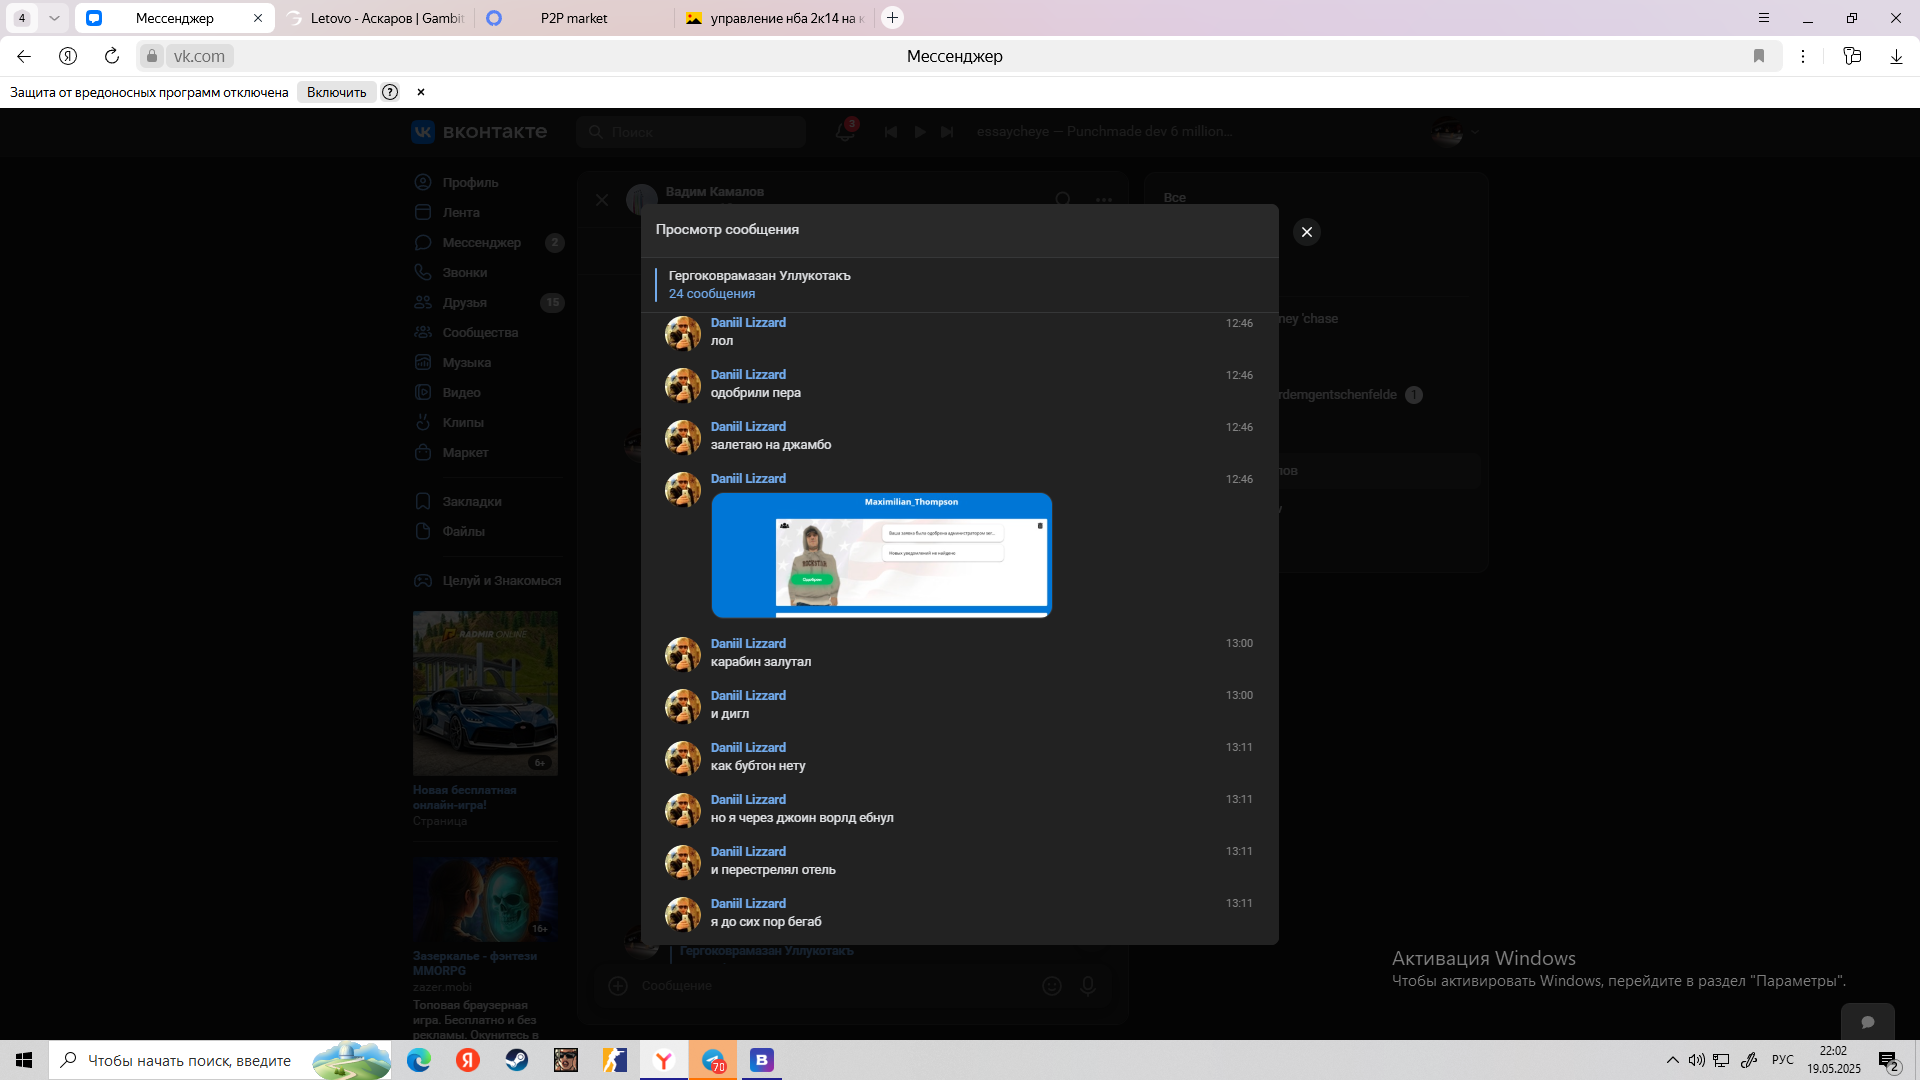The image size is (1920, 1080).
Task: Open a new browser tab
Action: (x=893, y=18)
